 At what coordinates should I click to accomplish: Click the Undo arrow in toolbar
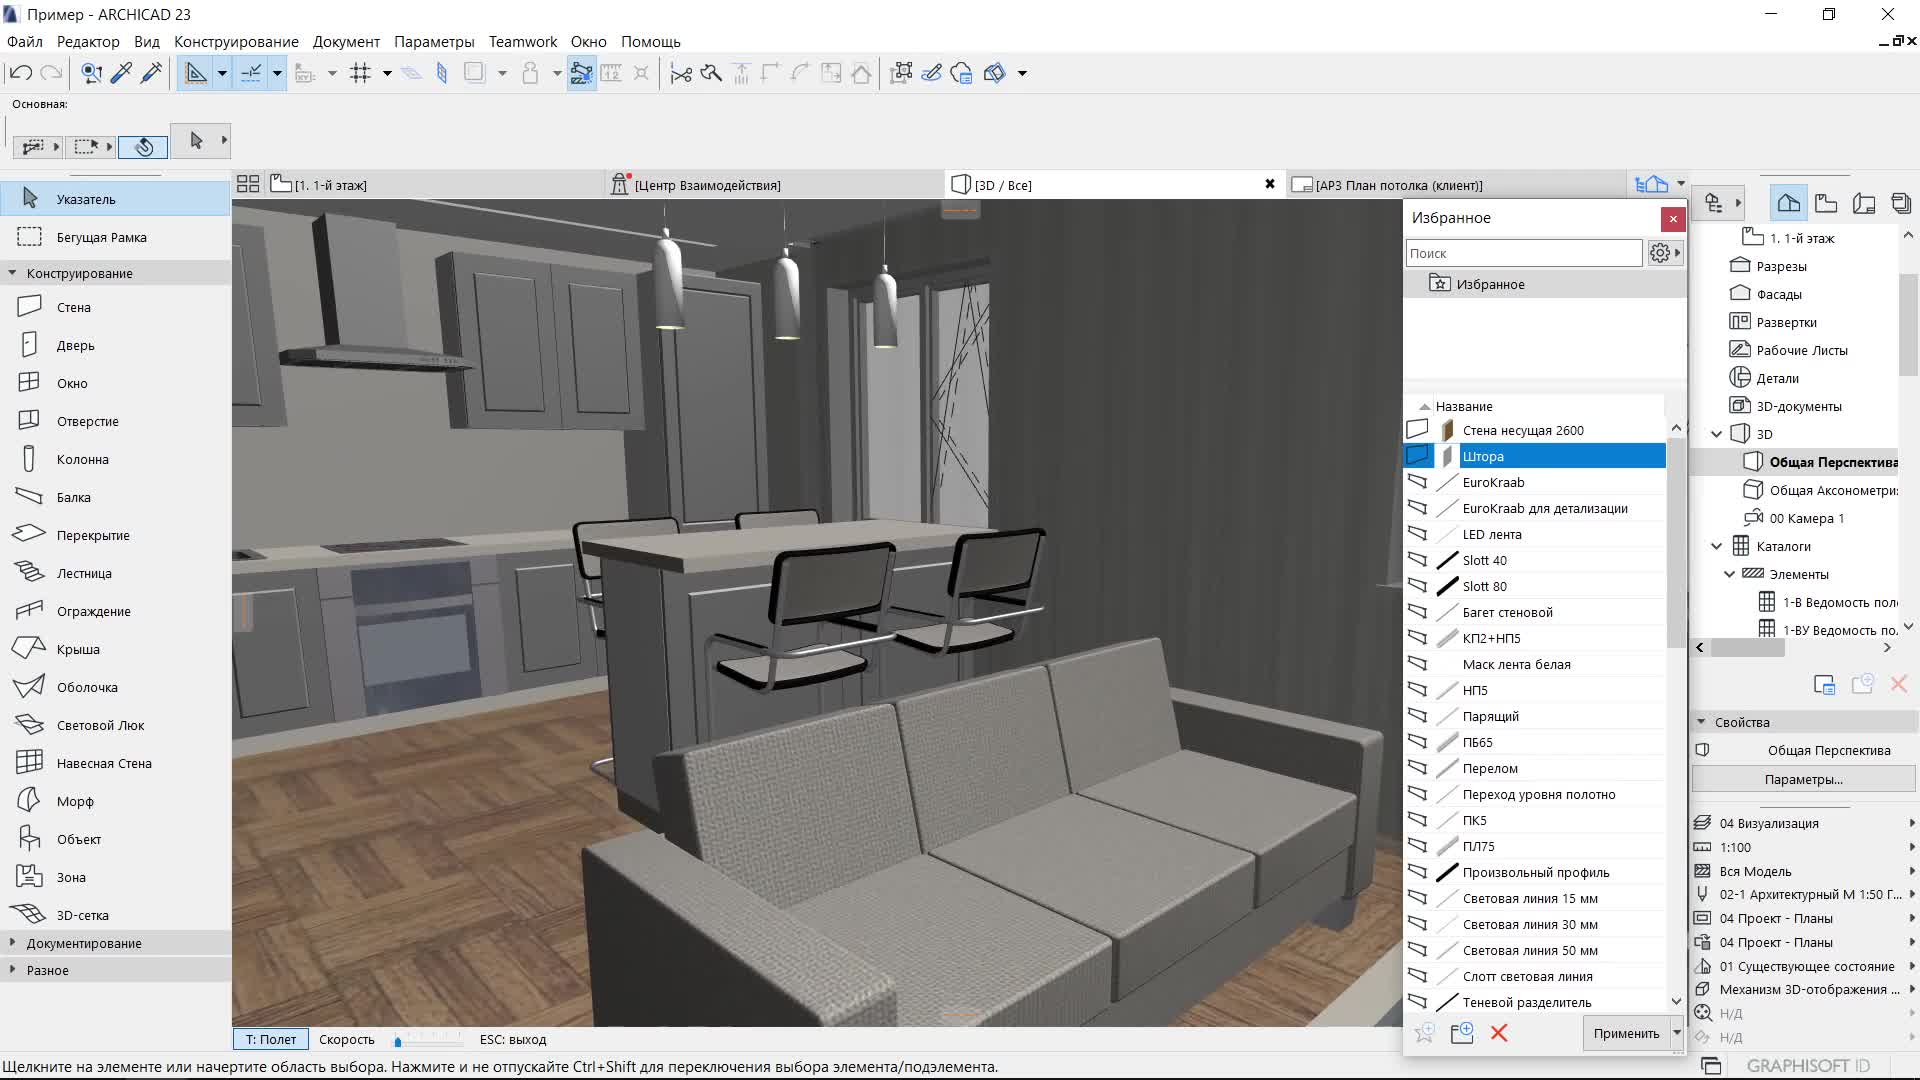pos(21,73)
